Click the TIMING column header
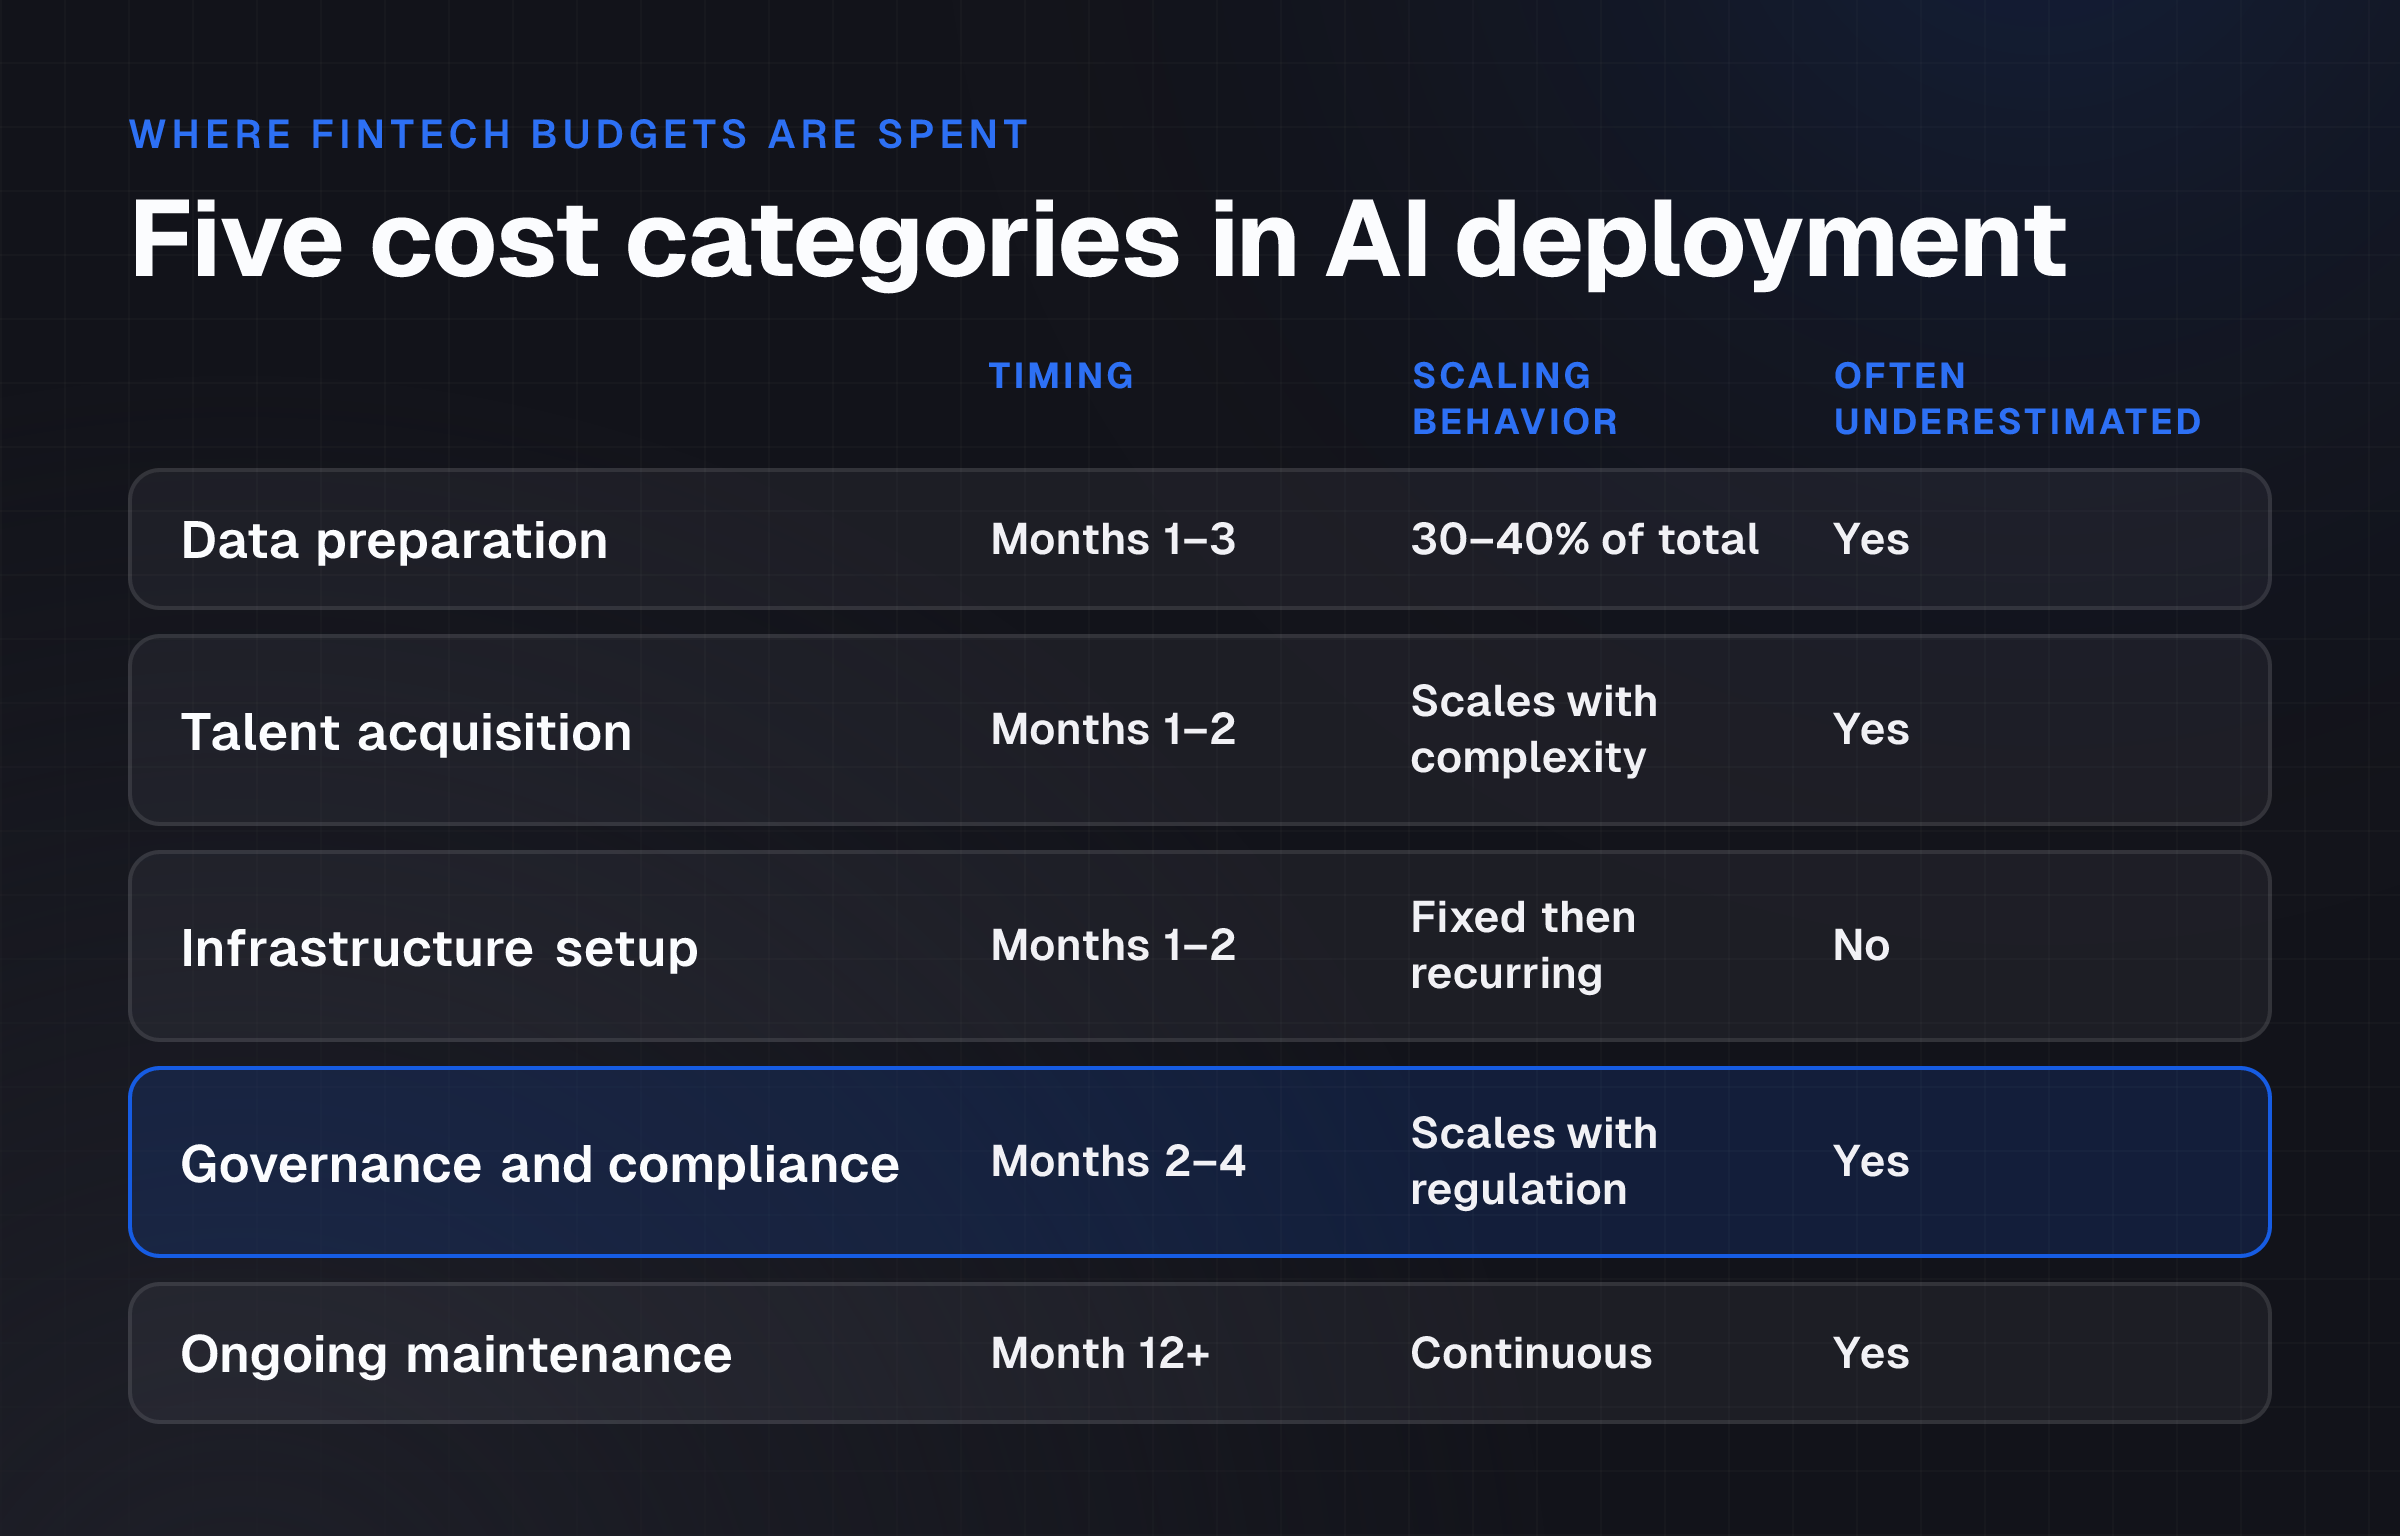Screen dimensions: 2400x1536 [x=1061, y=376]
